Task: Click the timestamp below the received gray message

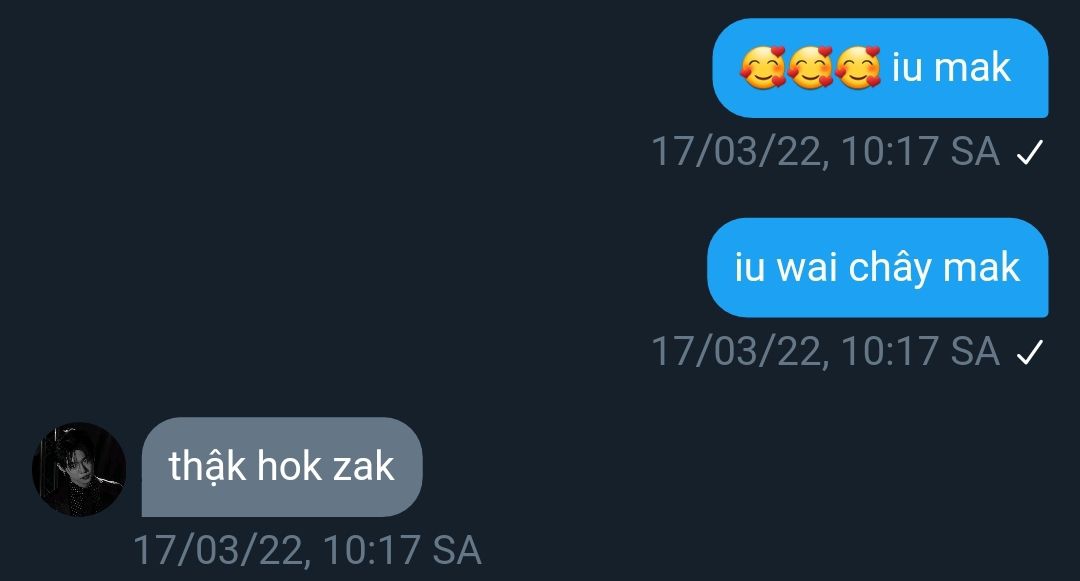Action: point(307,551)
